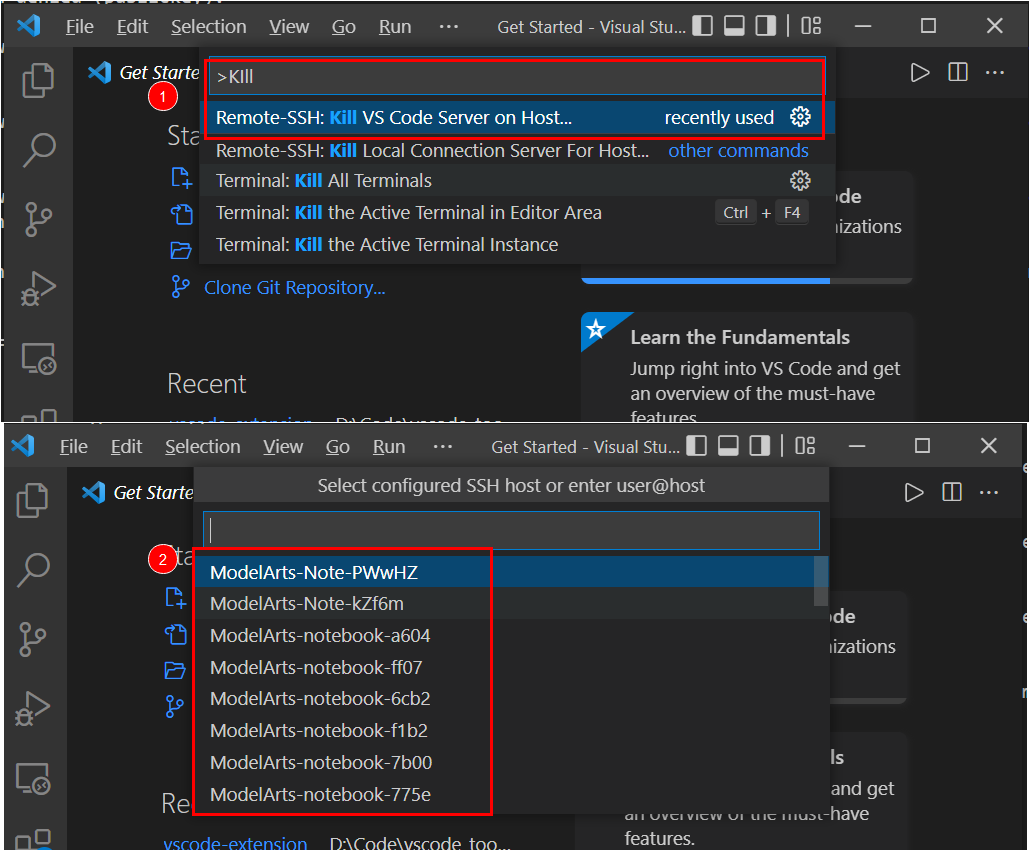Open Remote Explorer icon in top window

pyautogui.click(x=38, y=358)
